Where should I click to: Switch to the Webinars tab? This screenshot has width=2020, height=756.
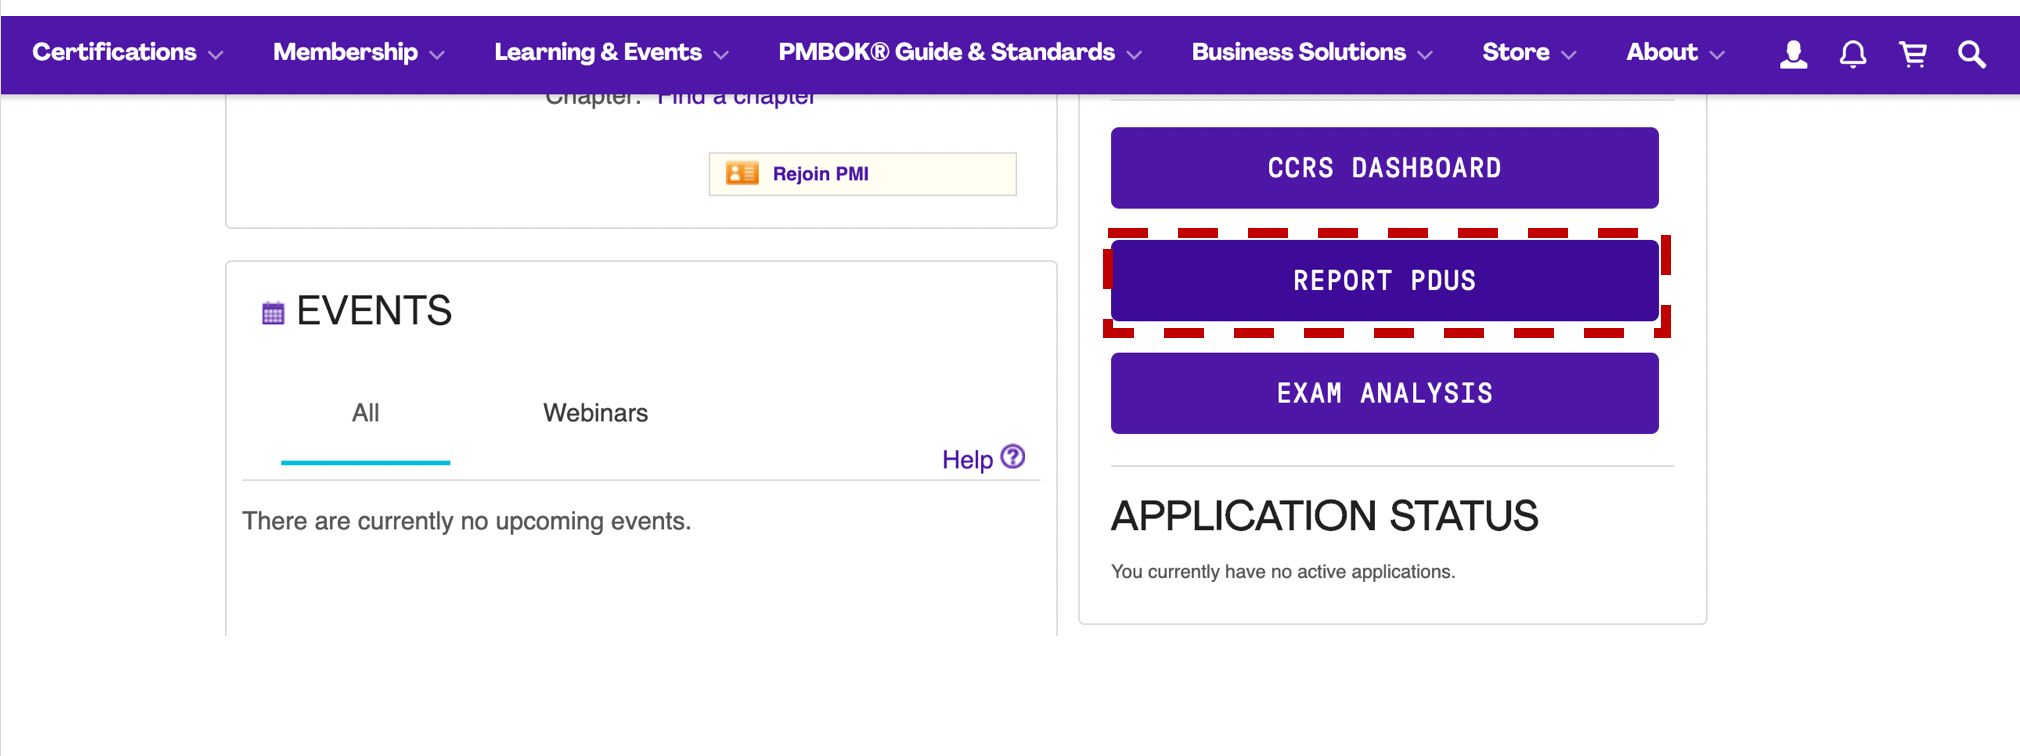point(595,413)
